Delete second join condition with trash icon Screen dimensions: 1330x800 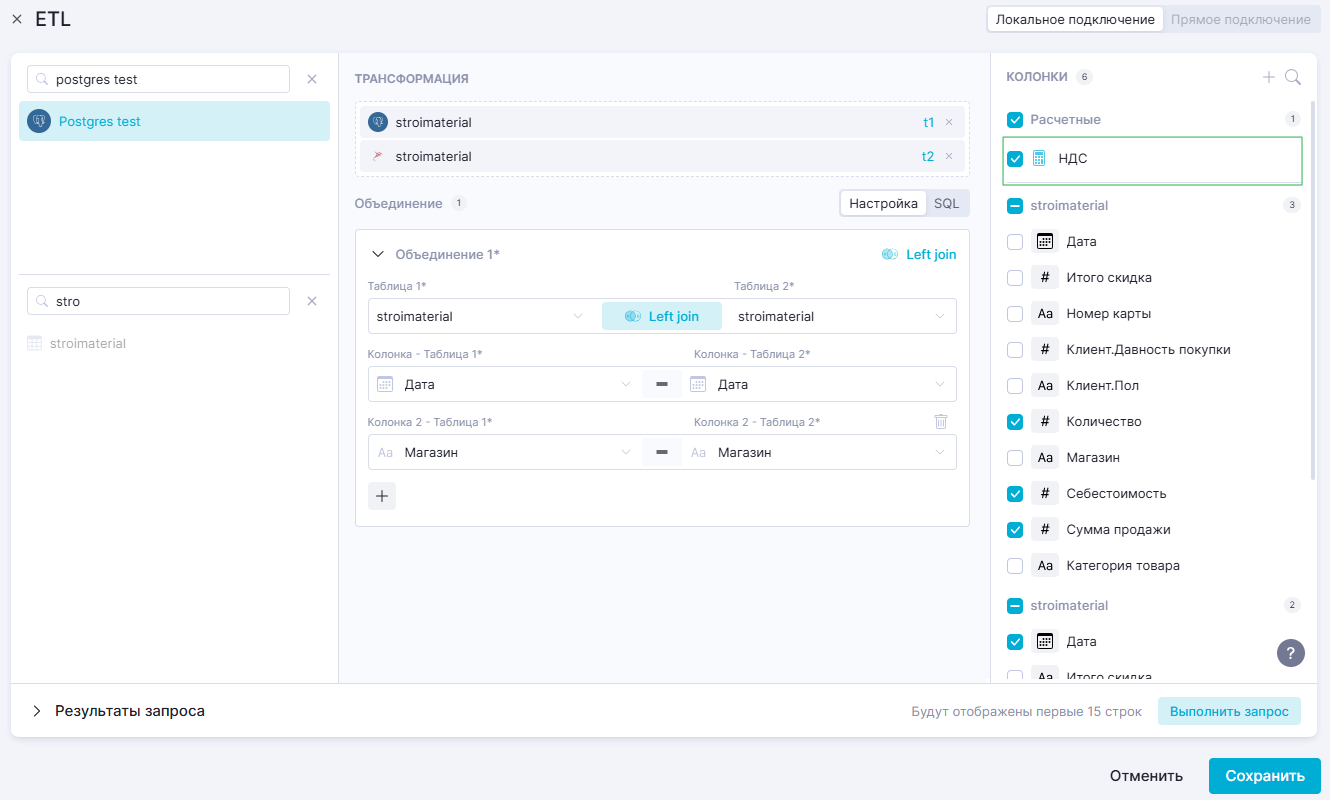(x=940, y=422)
